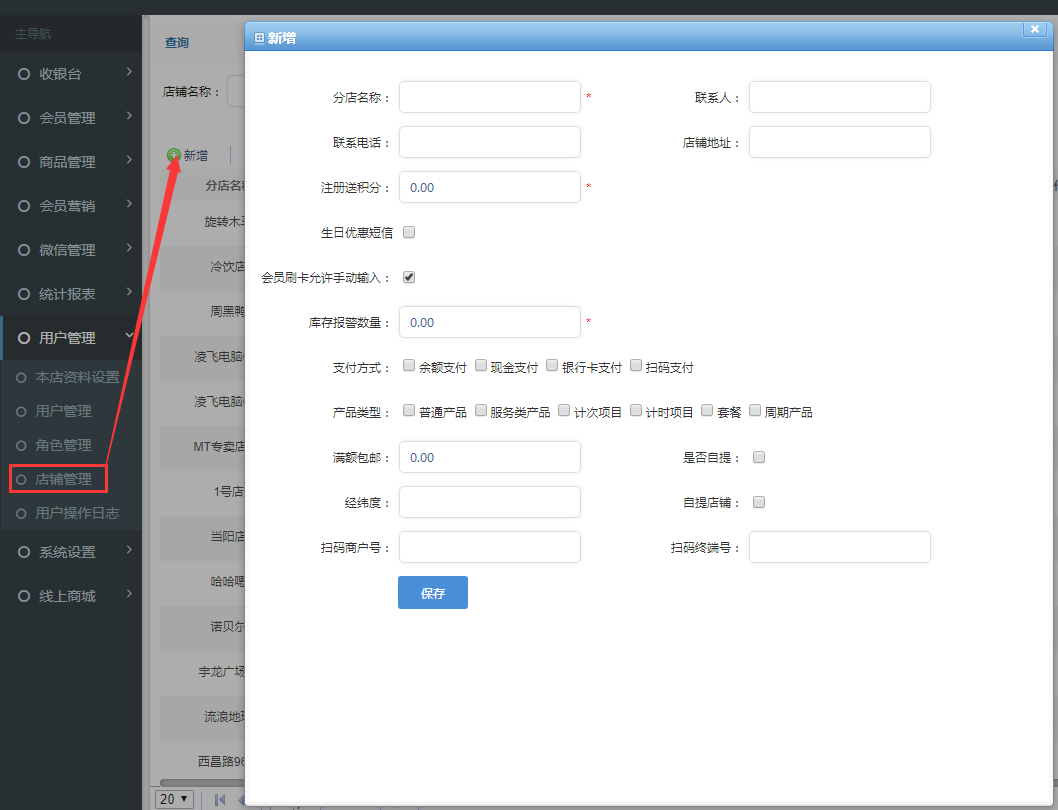1058x810 pixels.
Task: Focus the 扫码商户号 input field
Action: click(x=490, y=547)
